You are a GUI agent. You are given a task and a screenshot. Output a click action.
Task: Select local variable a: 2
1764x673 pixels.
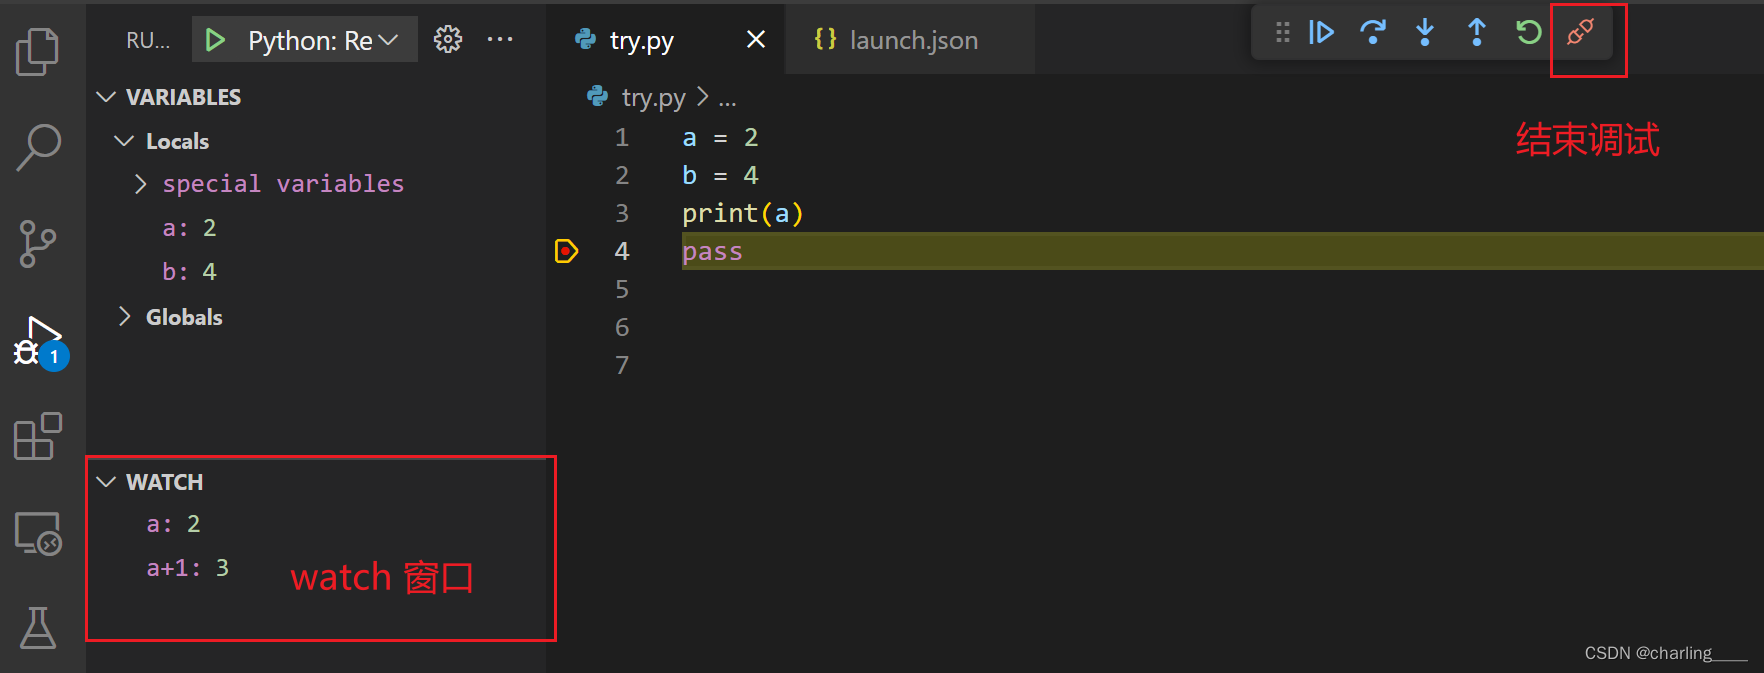click(x=189, y=228)
